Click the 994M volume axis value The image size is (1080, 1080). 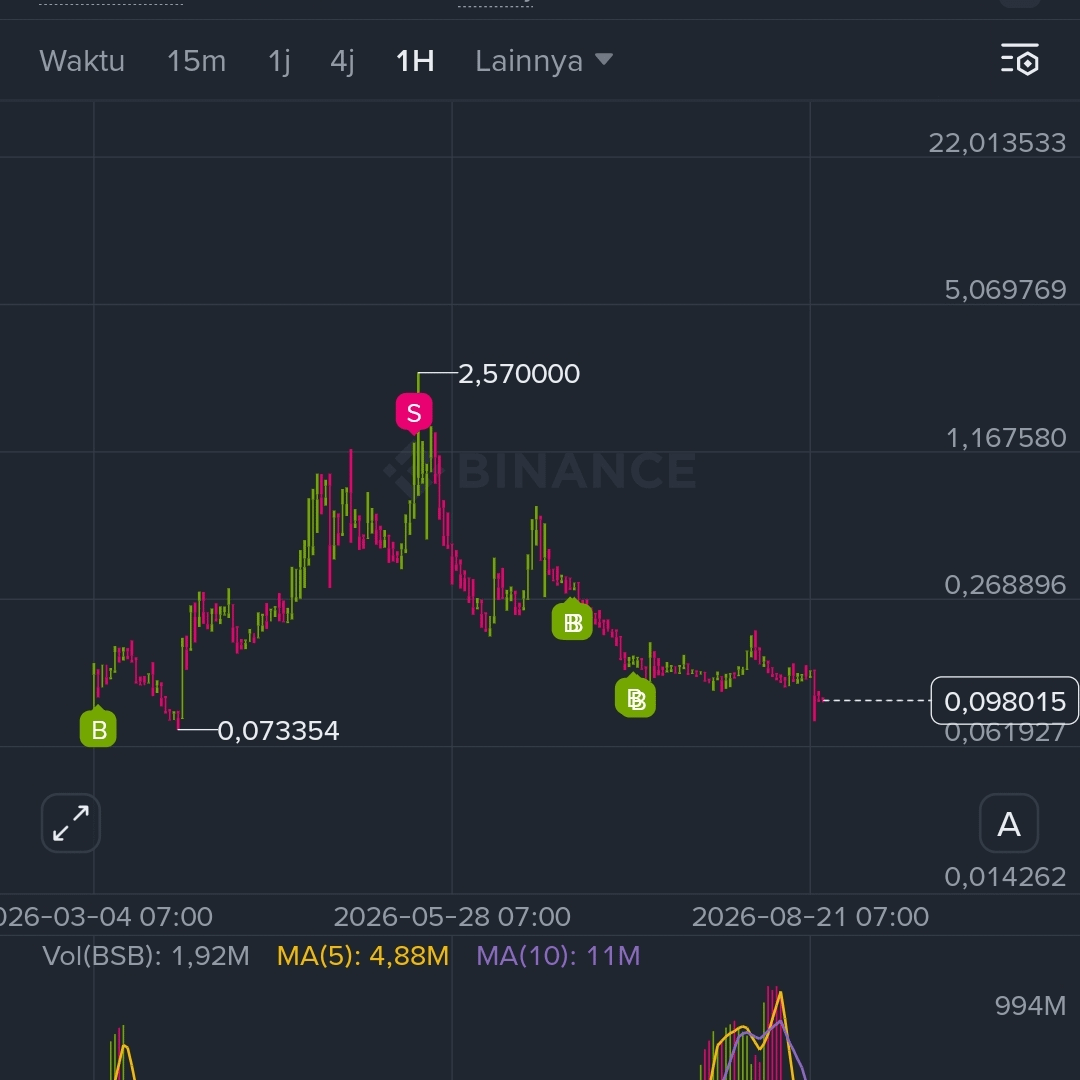pos(1030,1006)
